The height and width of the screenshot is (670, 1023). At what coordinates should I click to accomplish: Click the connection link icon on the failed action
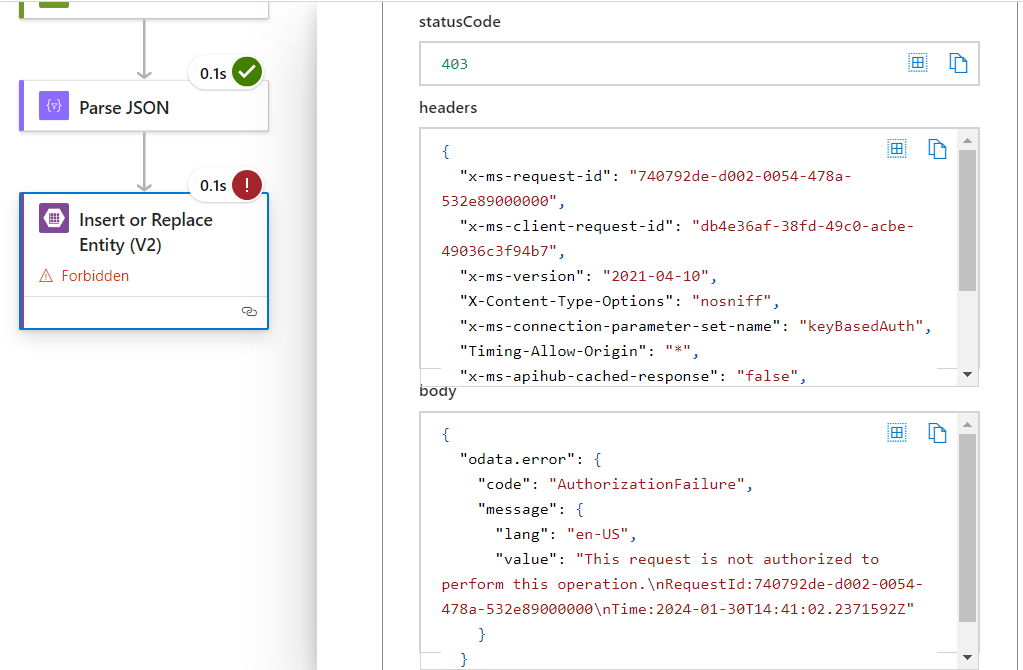250,312
